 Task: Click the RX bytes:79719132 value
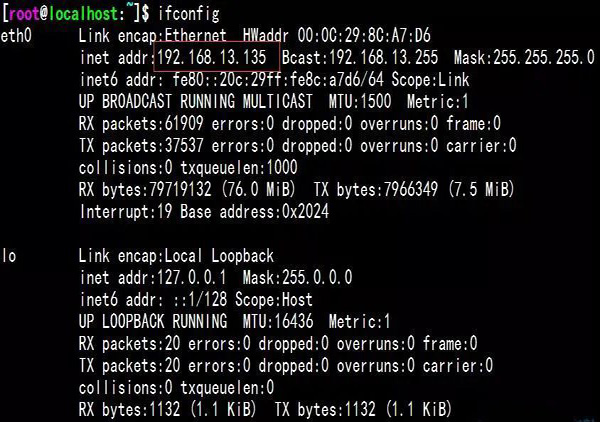pyautogui.click(x=145, y=189)
